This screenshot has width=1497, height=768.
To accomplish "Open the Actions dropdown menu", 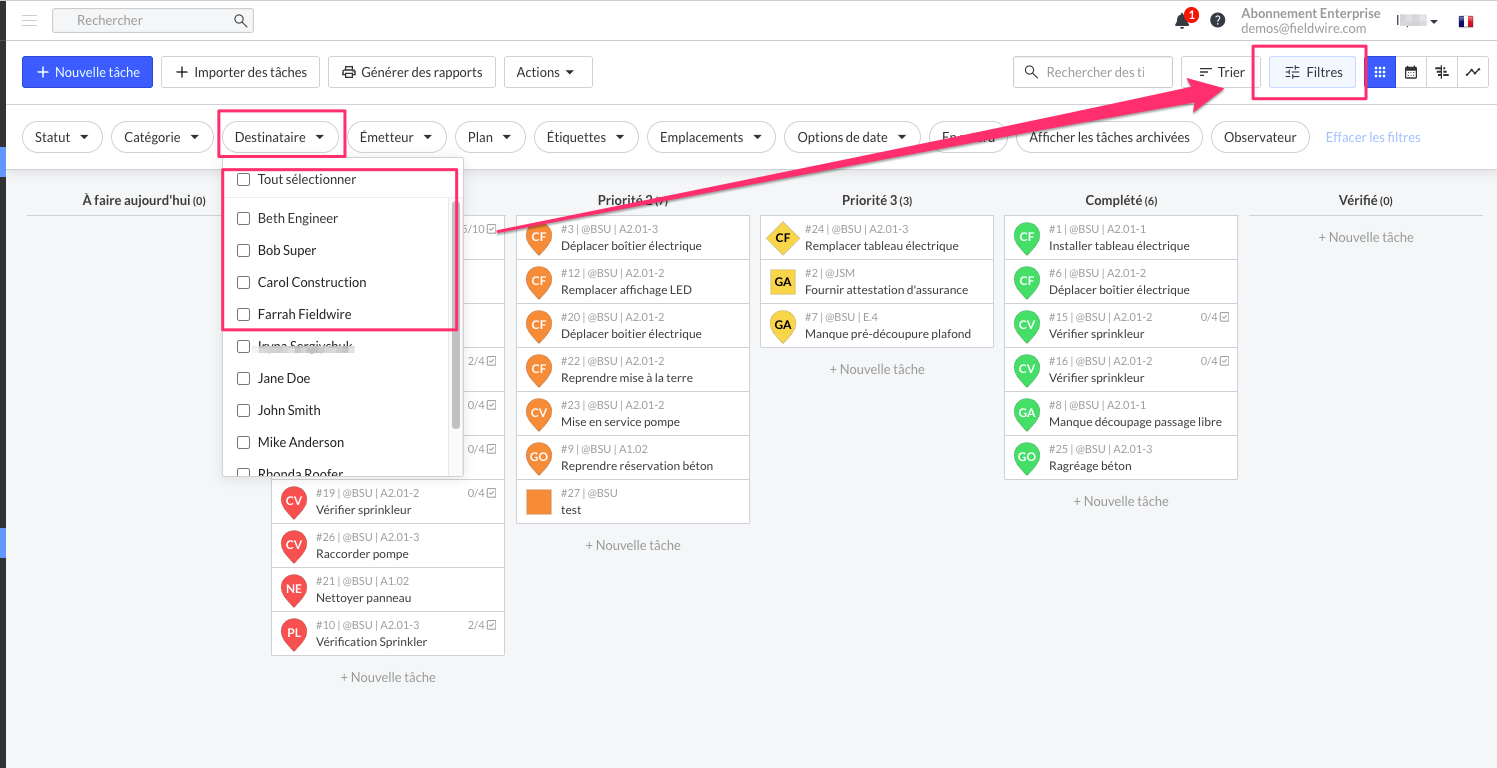I will [547, 72].
